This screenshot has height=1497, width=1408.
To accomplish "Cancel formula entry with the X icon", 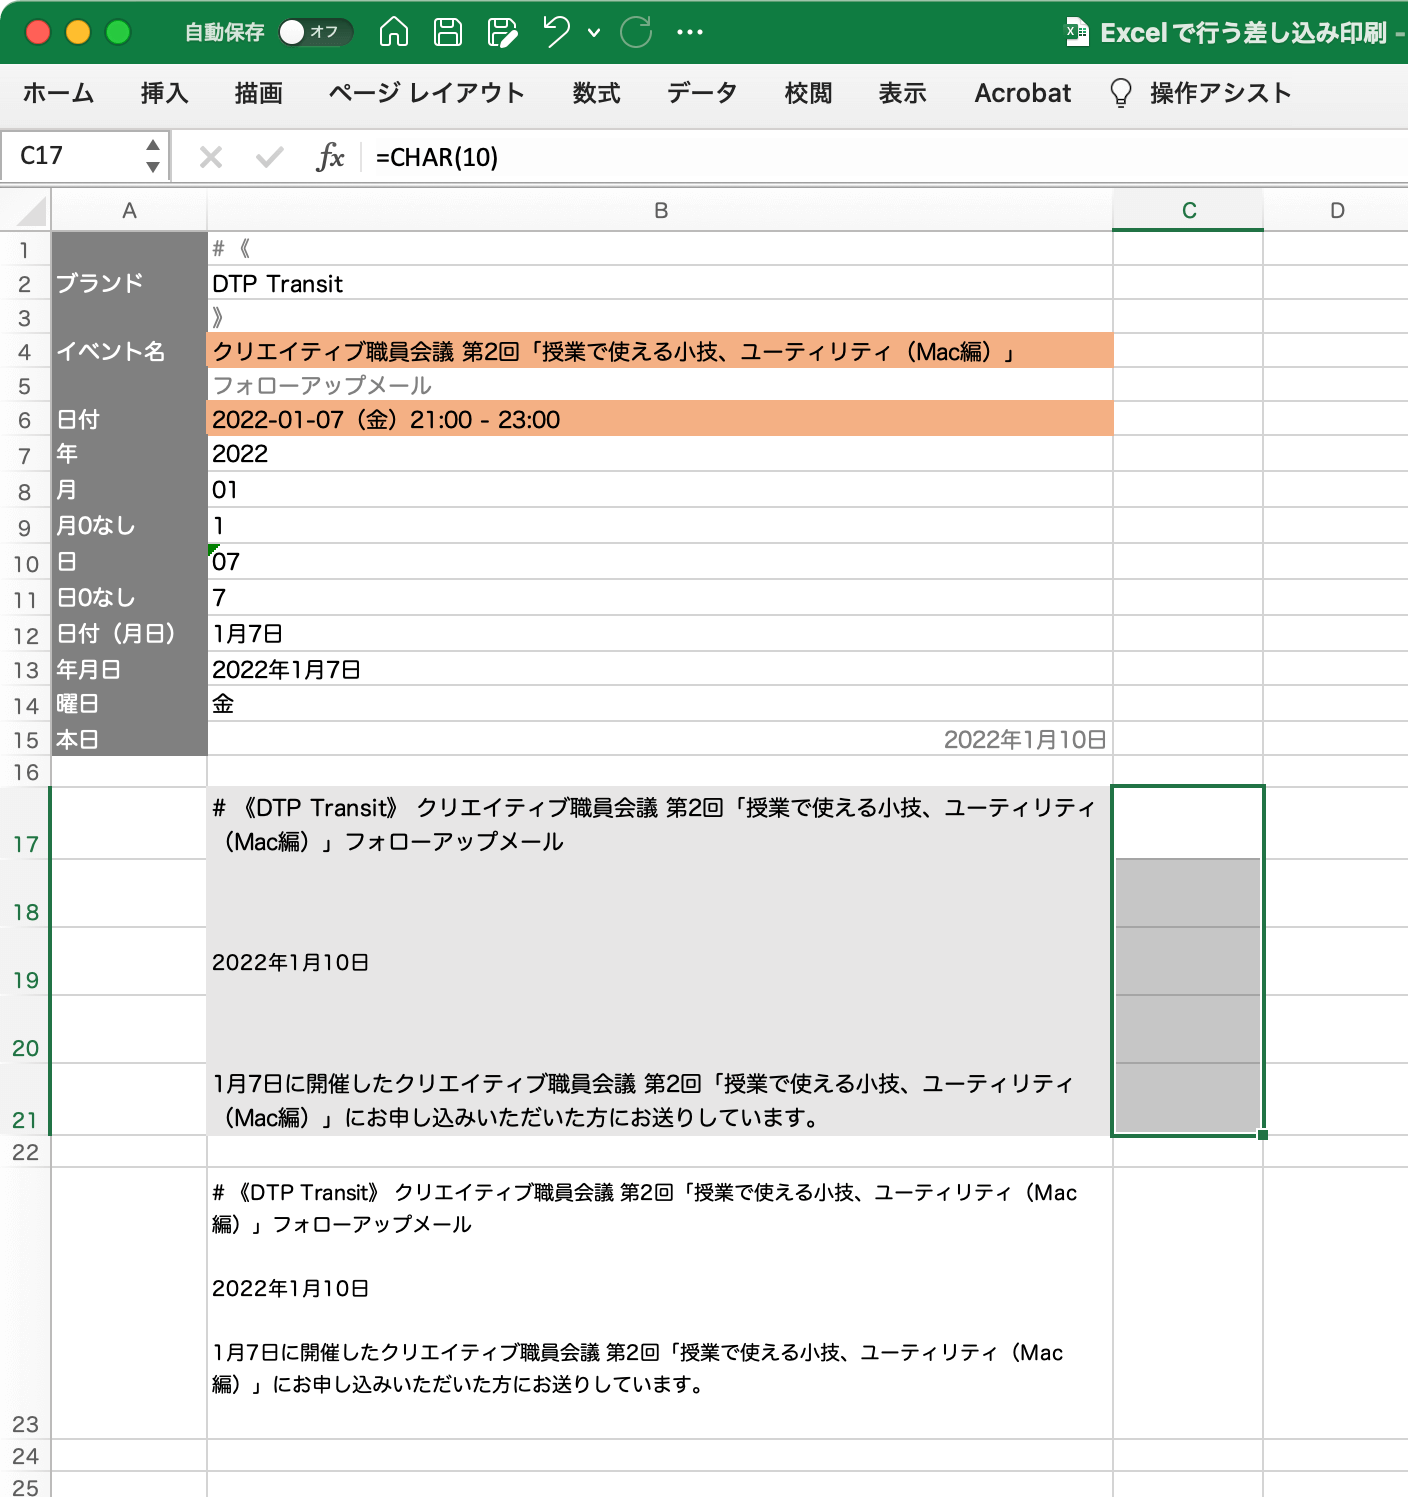I will click(211, 157).
